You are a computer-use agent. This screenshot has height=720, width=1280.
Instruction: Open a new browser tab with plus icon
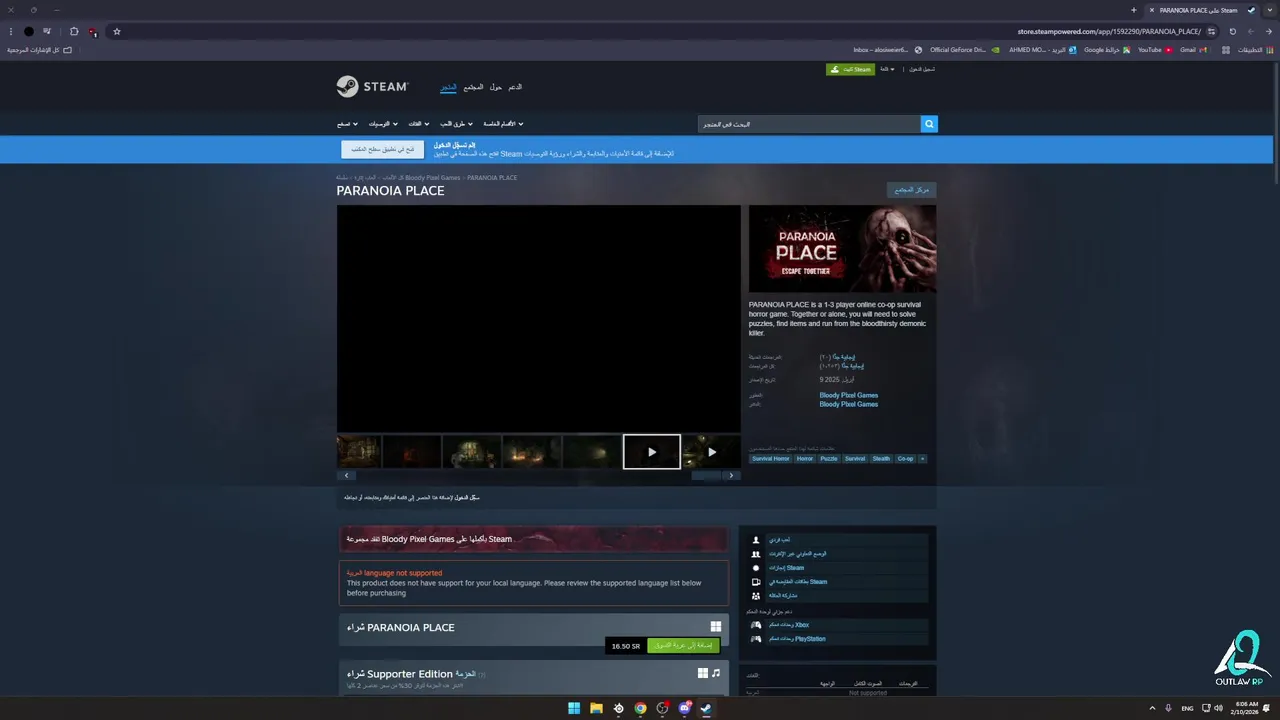(1133, 10)
